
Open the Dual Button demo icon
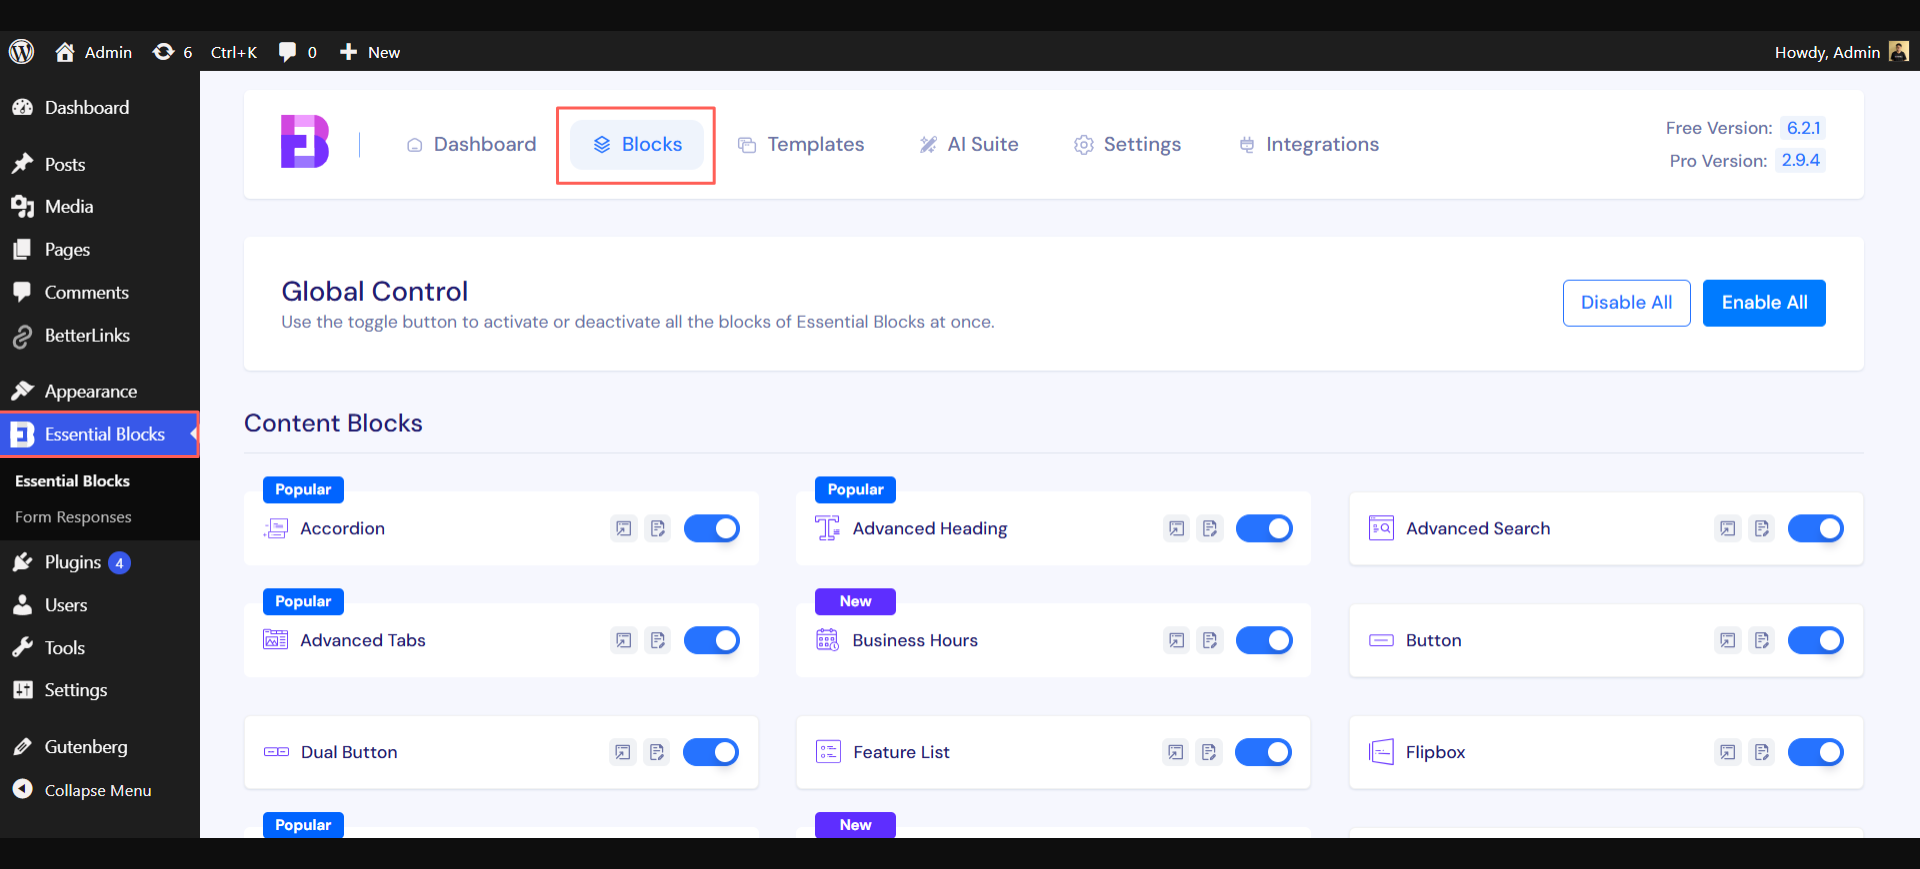point(623,752)
